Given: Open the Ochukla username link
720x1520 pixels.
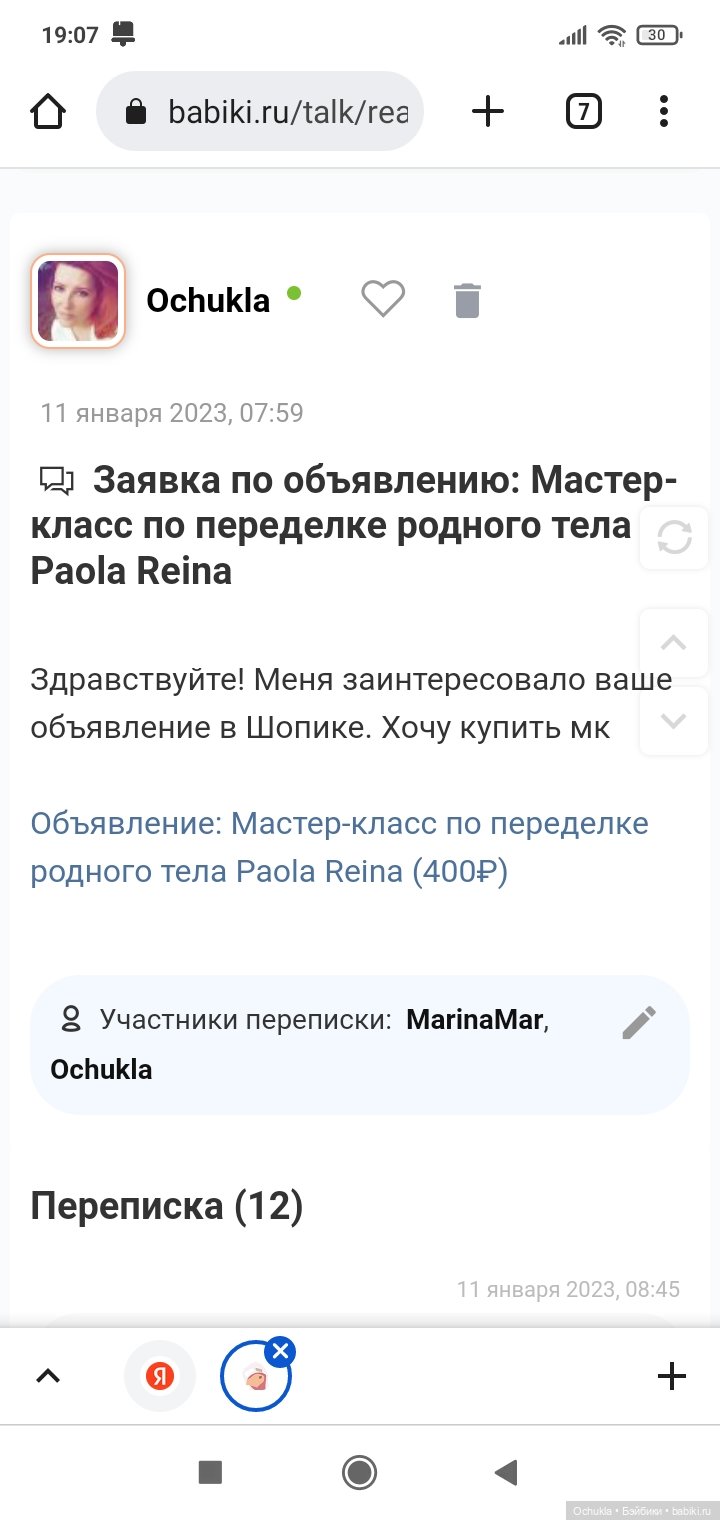Looking at the screenshot, I should tap(208, 300).
